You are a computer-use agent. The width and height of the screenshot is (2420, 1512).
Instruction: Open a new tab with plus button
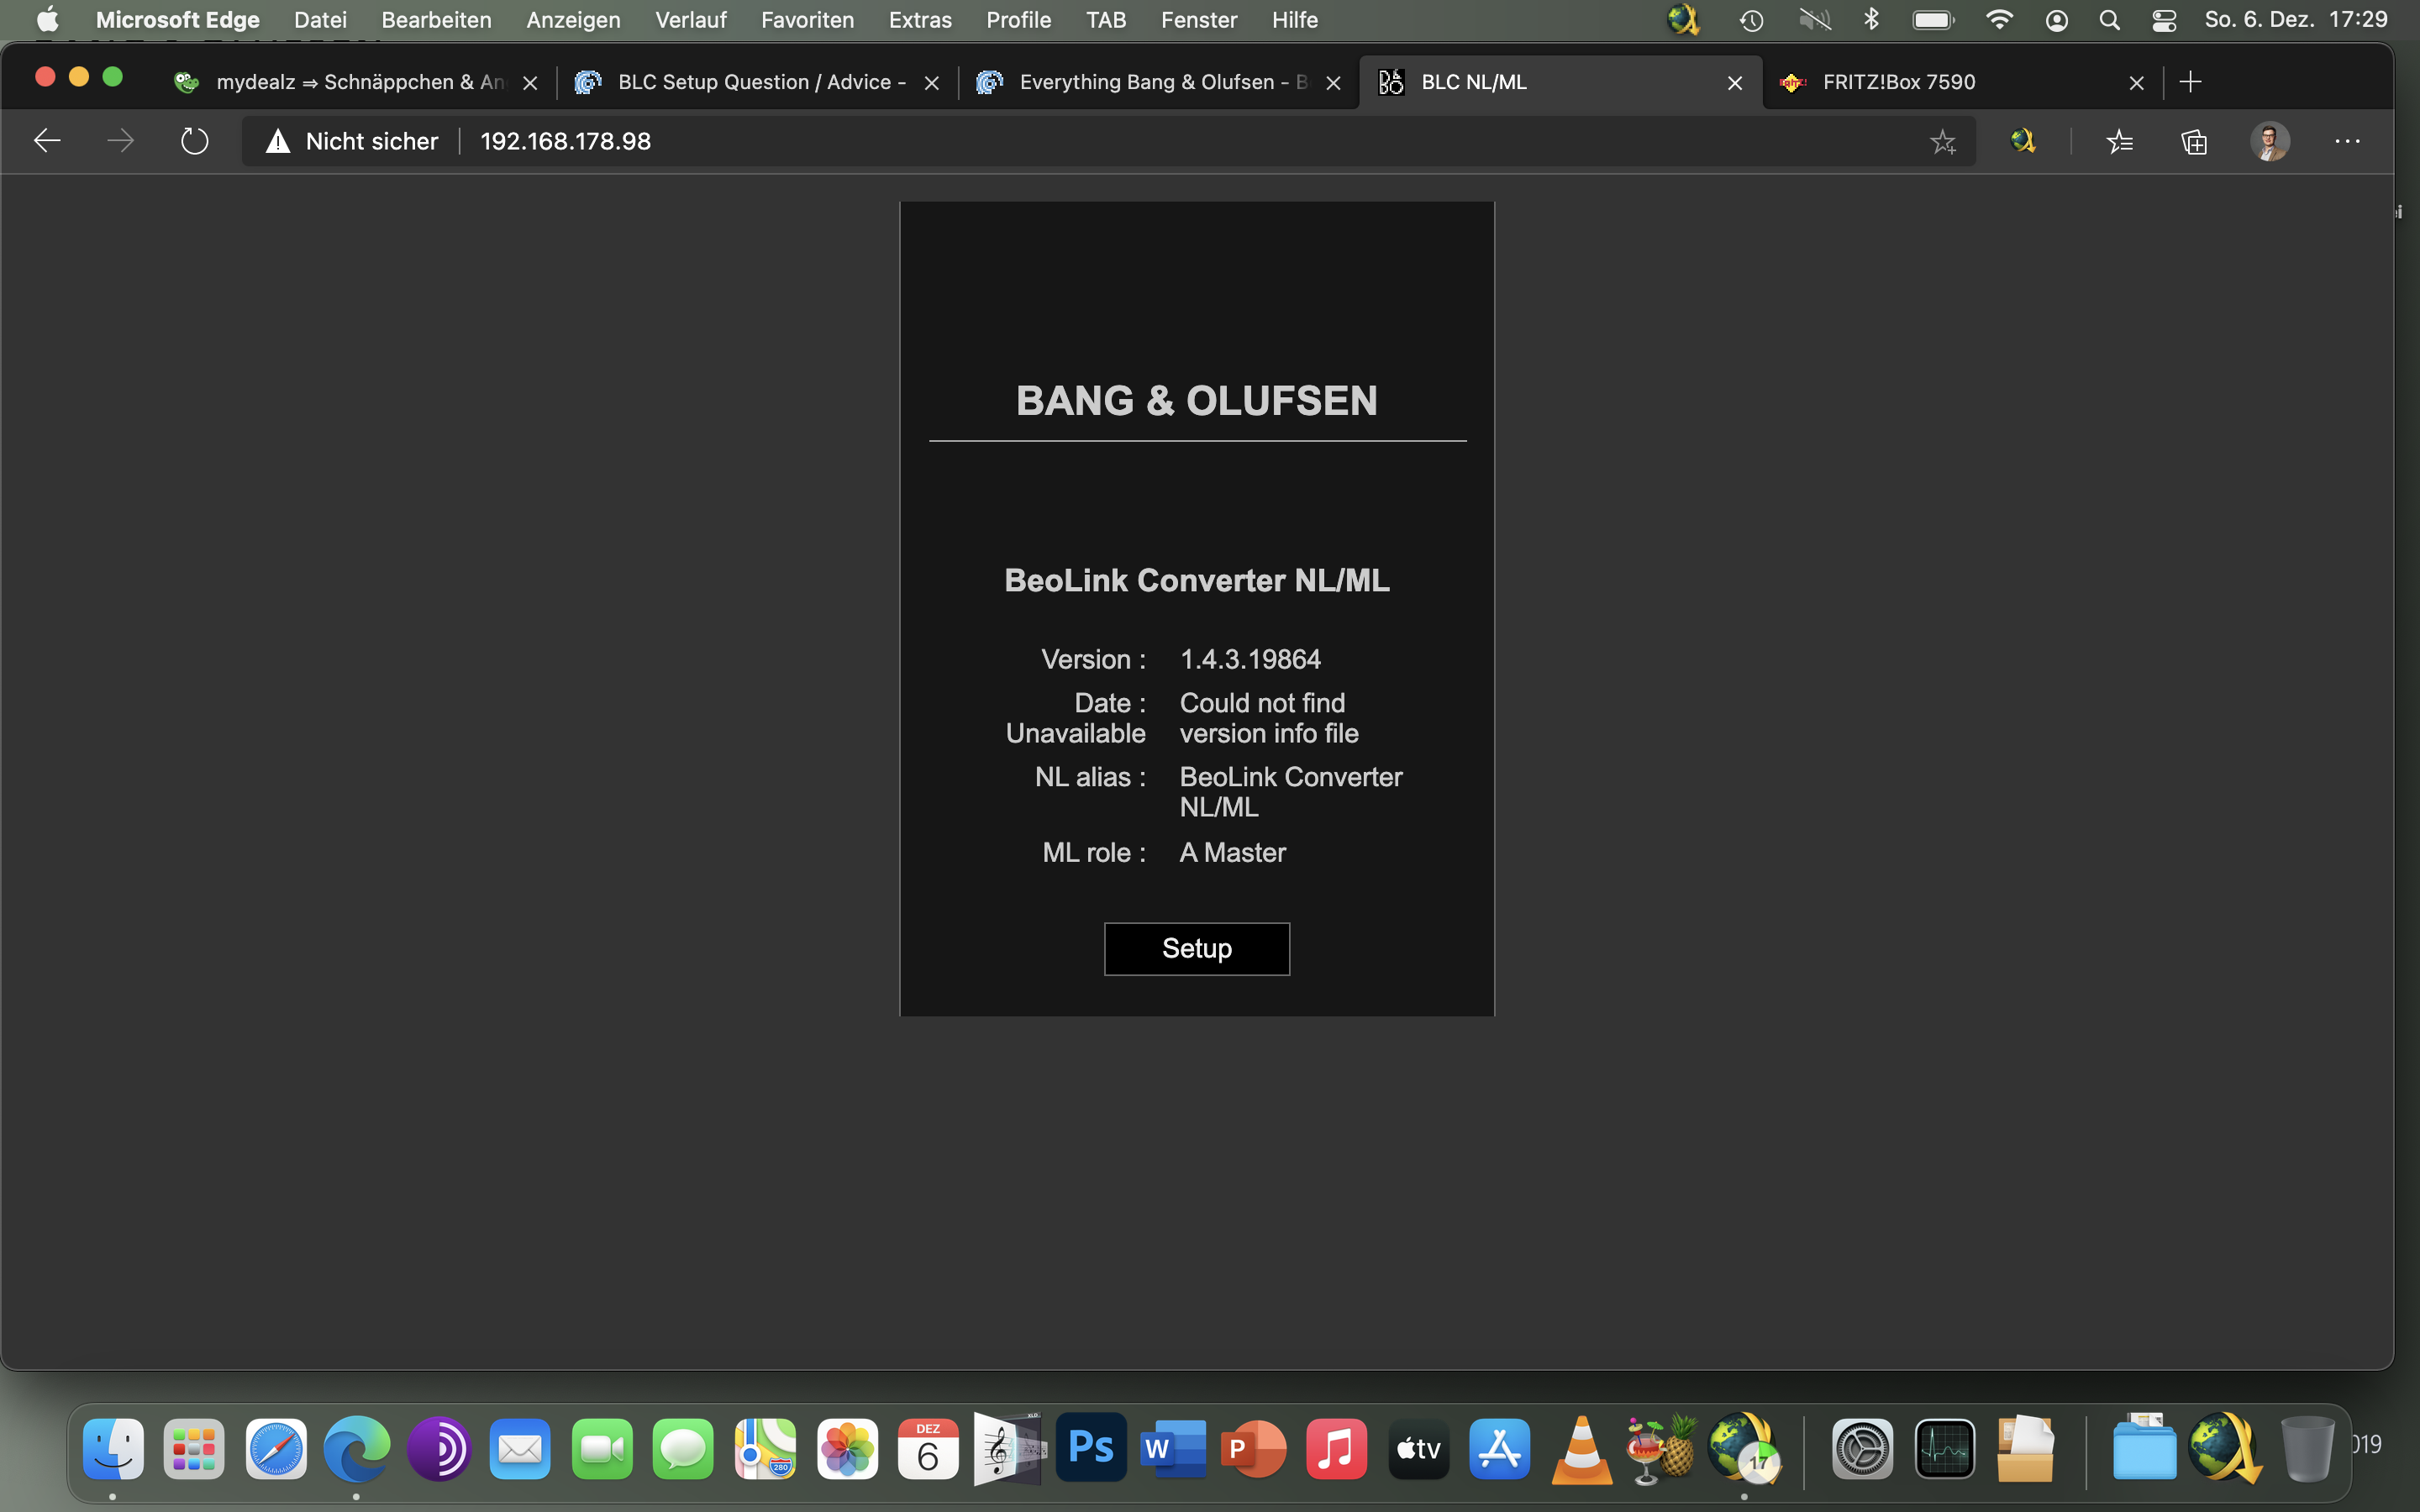click(x=2190, y=82)
